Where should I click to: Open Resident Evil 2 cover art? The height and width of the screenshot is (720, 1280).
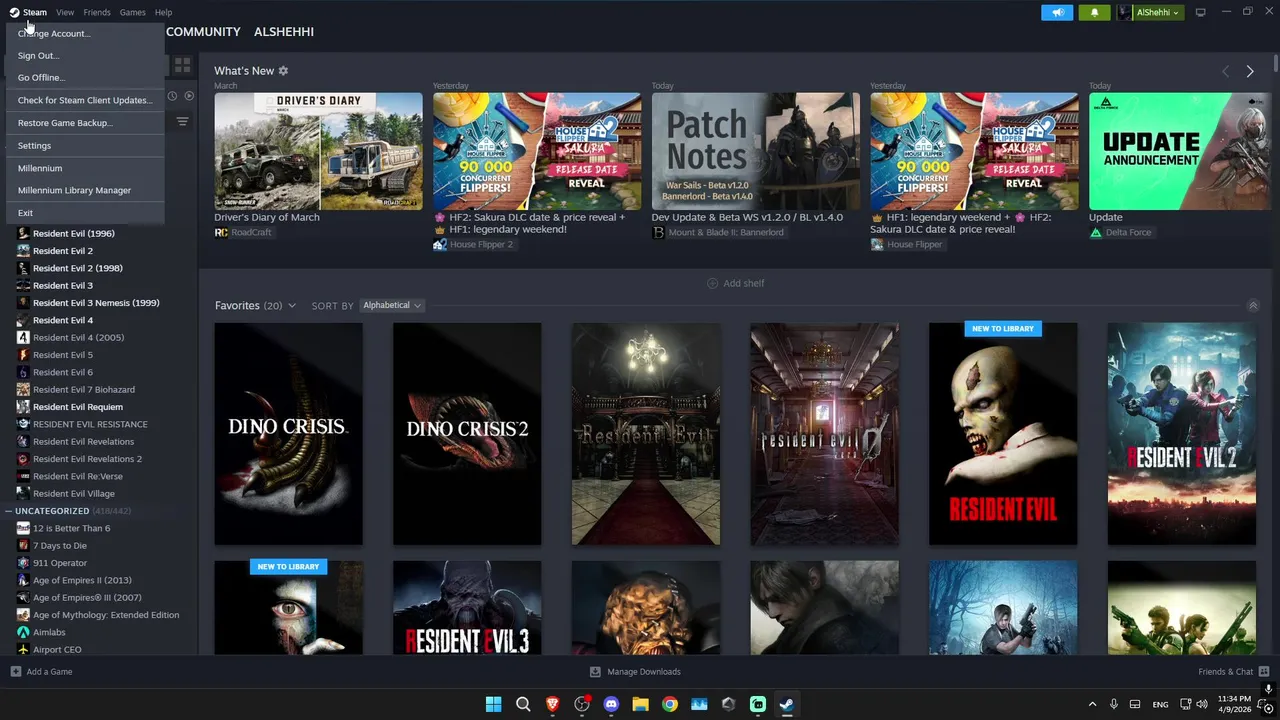point(1182,434)
